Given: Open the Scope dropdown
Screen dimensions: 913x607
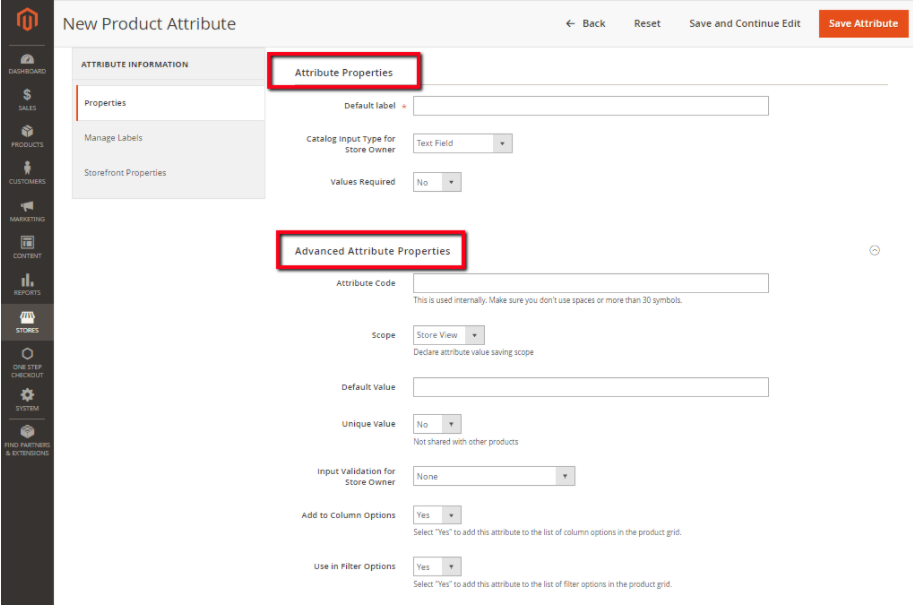Looking at the screenshot, I should pyautogui.click(x=449, y=335).
